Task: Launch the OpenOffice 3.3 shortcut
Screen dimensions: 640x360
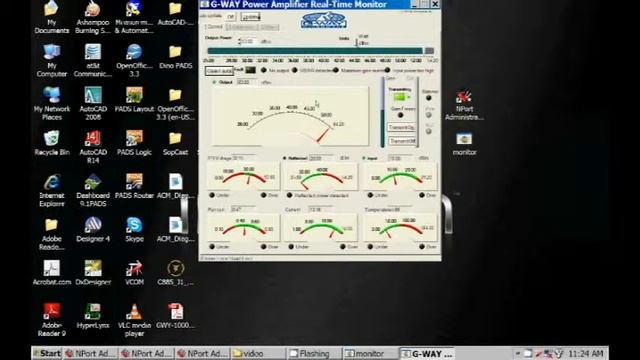Action: [134, 60]
